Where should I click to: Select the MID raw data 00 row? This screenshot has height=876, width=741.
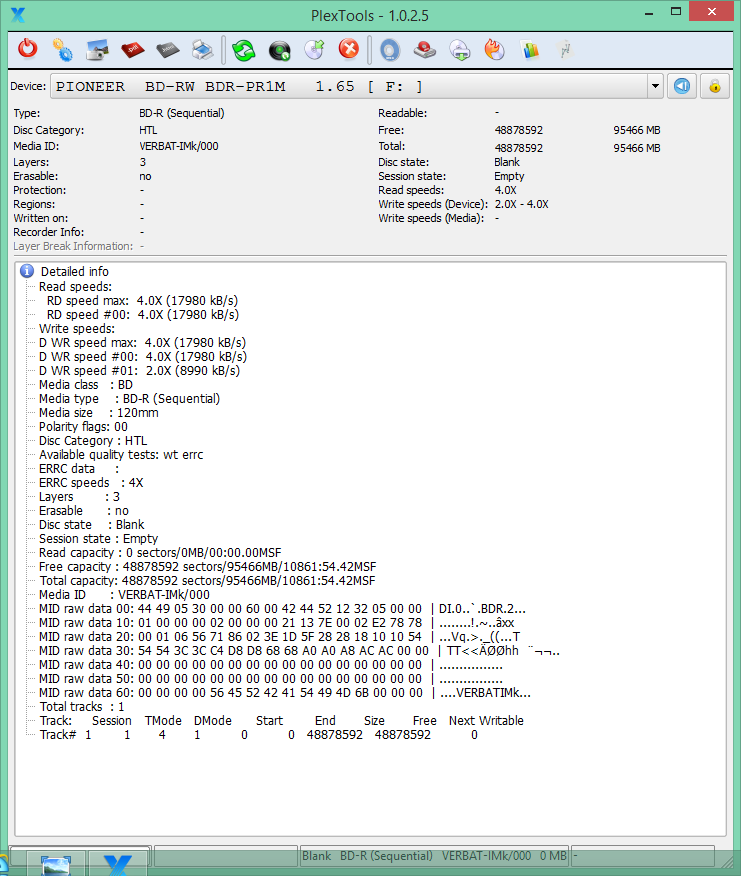click(x=282, y=608)
